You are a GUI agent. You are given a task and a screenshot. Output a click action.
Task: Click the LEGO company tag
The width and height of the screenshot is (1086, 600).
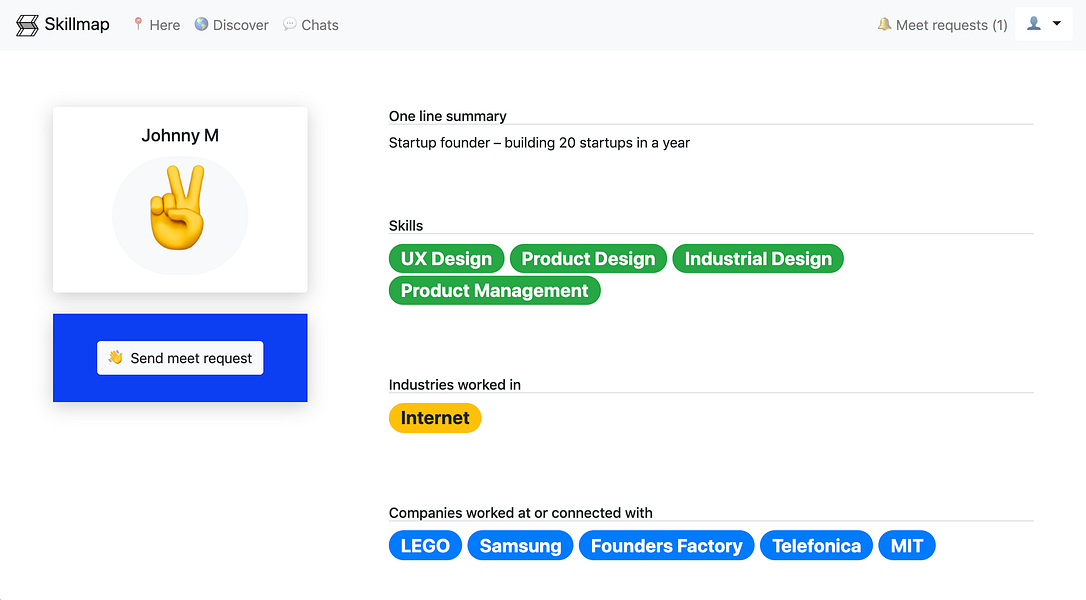click(425, 546)
